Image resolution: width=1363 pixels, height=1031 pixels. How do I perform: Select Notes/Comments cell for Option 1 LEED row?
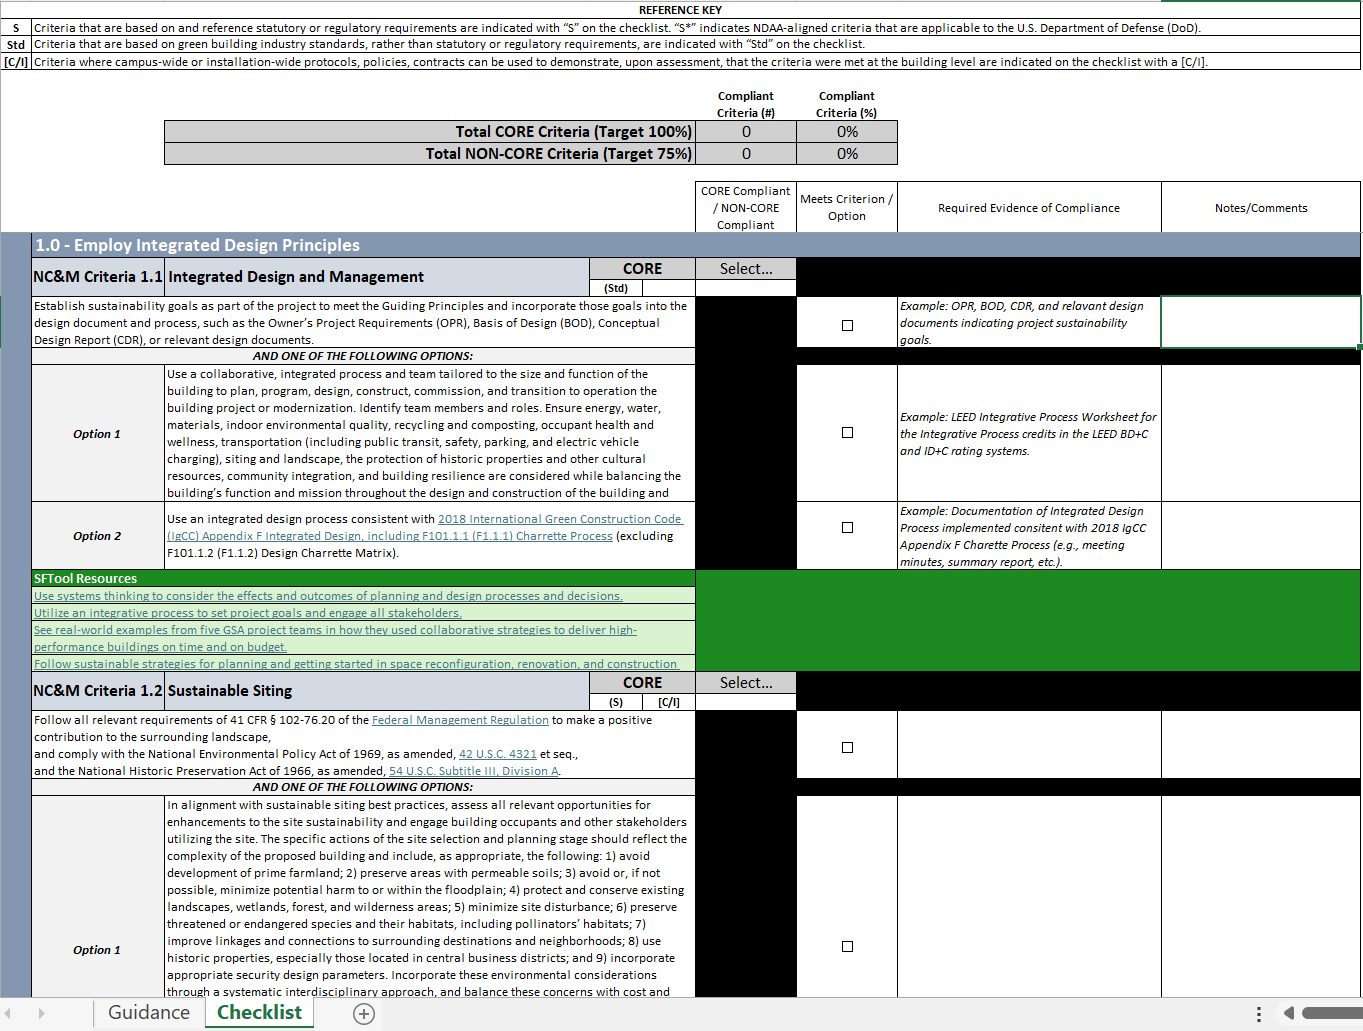[x=1261, y=433]
